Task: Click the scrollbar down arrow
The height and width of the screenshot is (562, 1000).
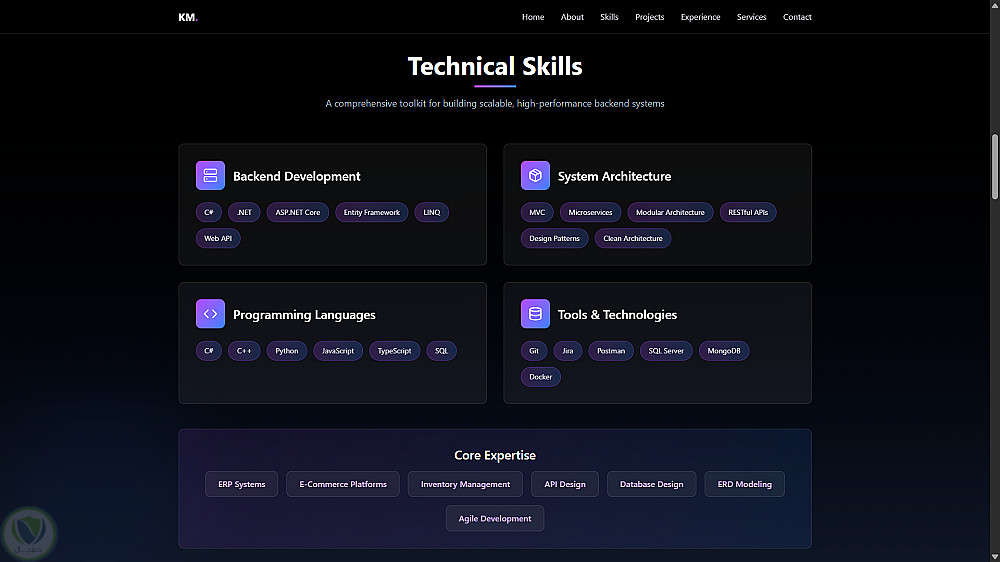Action: [x=994, y=557]
